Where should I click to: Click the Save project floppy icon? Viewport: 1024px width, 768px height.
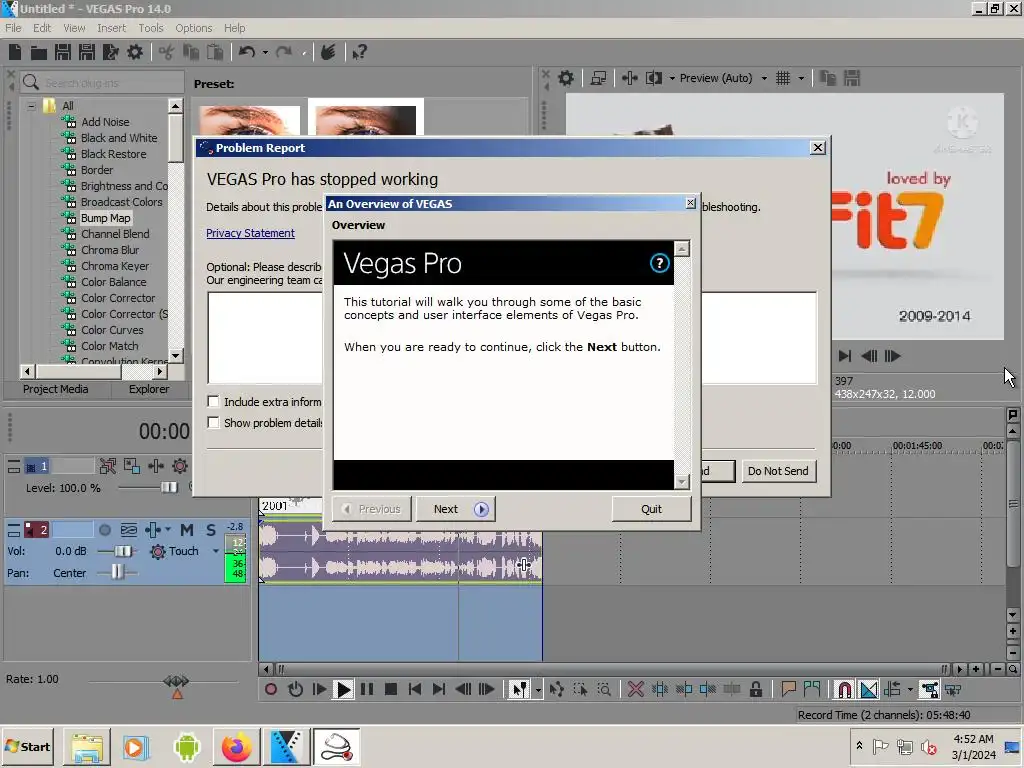tap(63, 52)
